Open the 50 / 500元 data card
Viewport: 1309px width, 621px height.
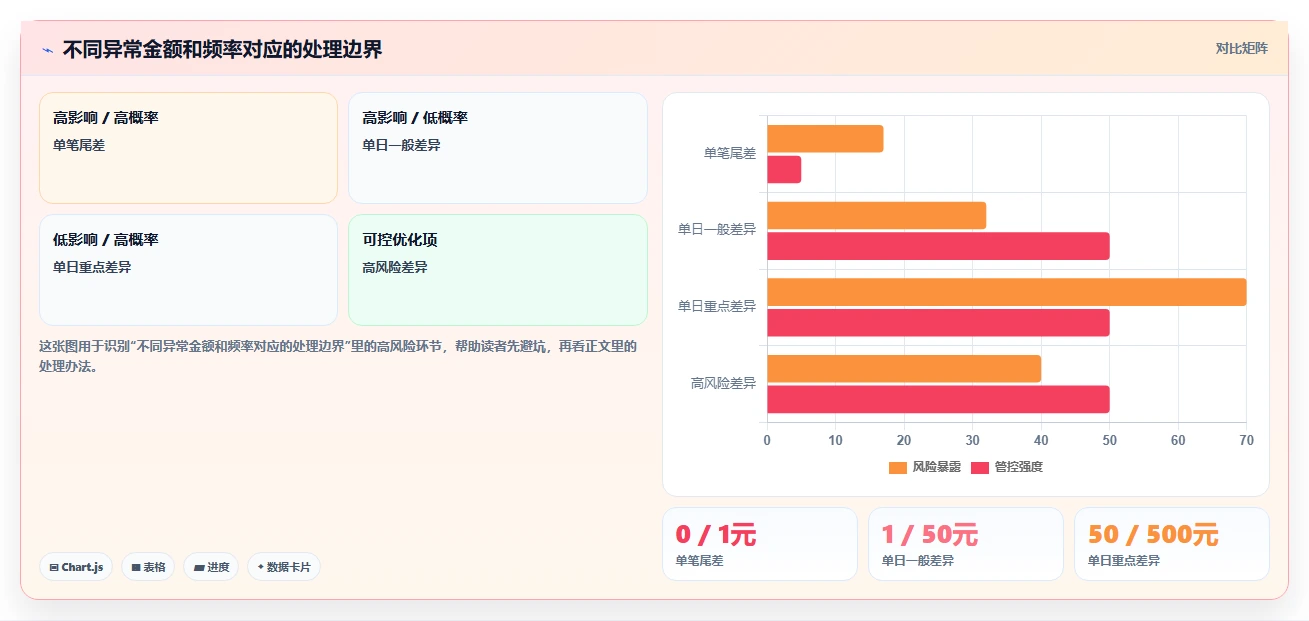(x=1172, y=544)
